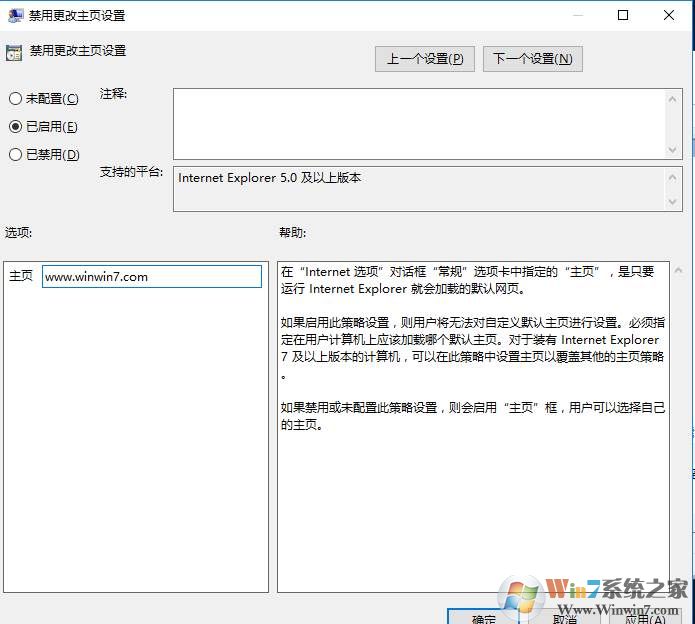Click the 帮助: label
Image resolution: width=695 pixels, height=624 pixels.
(292, 232)
